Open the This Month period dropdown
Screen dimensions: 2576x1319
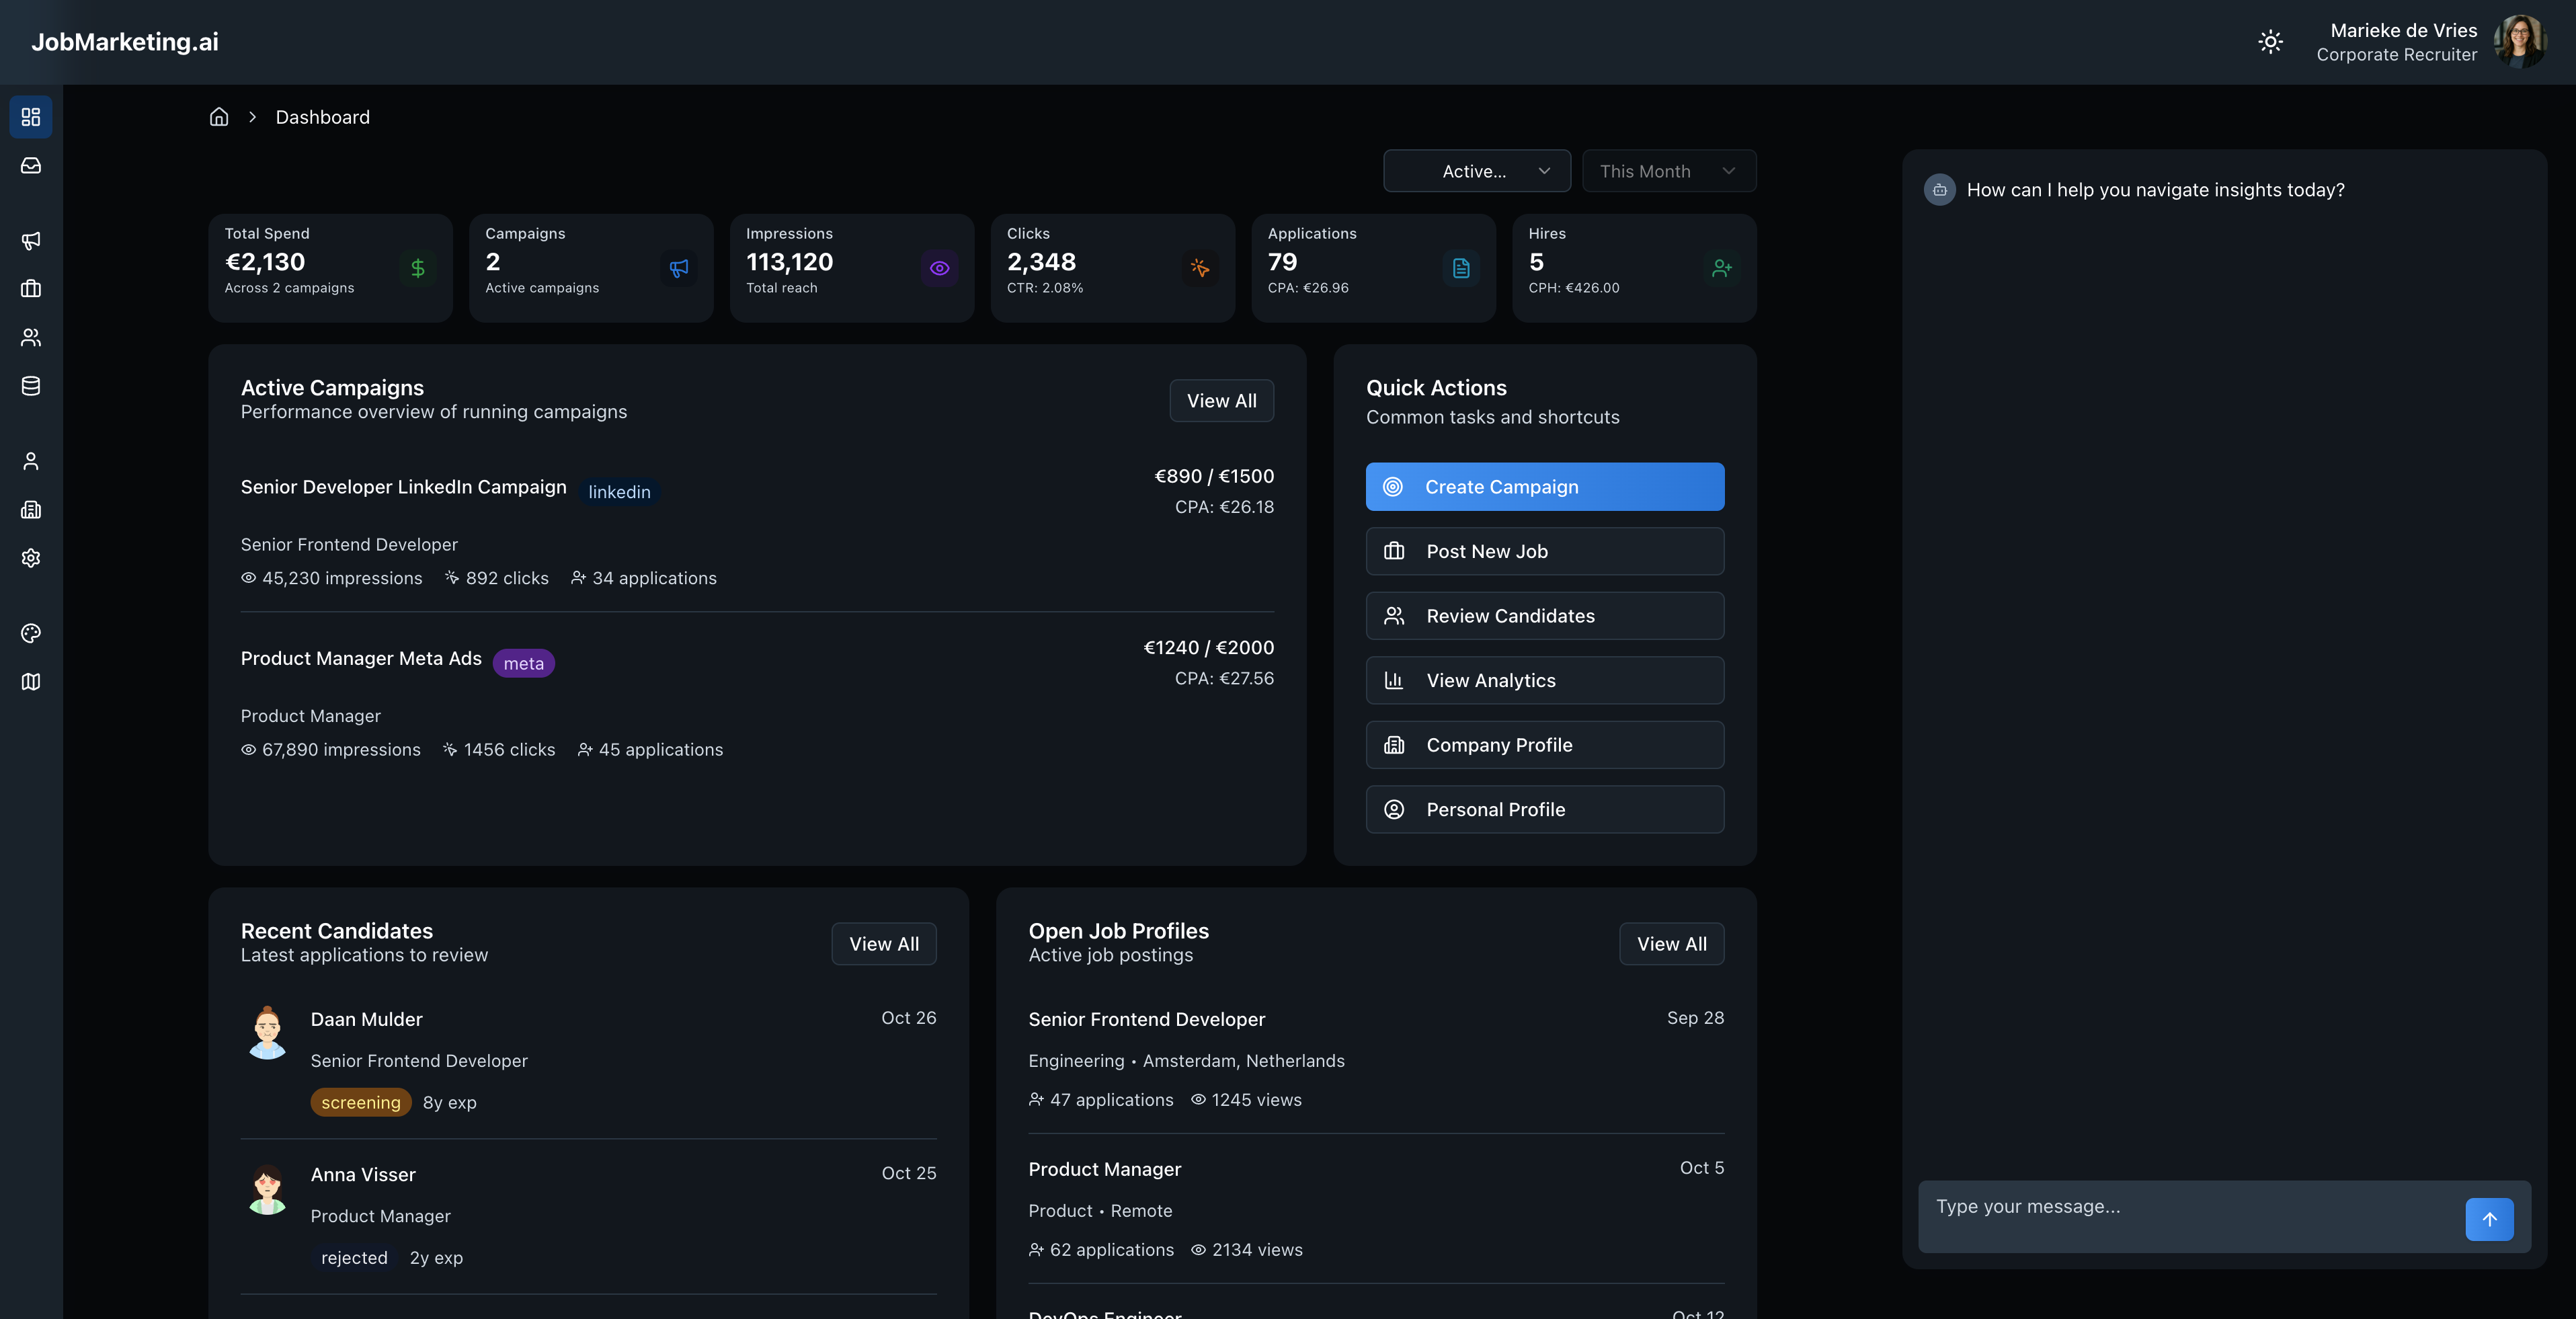(1668, 171)
